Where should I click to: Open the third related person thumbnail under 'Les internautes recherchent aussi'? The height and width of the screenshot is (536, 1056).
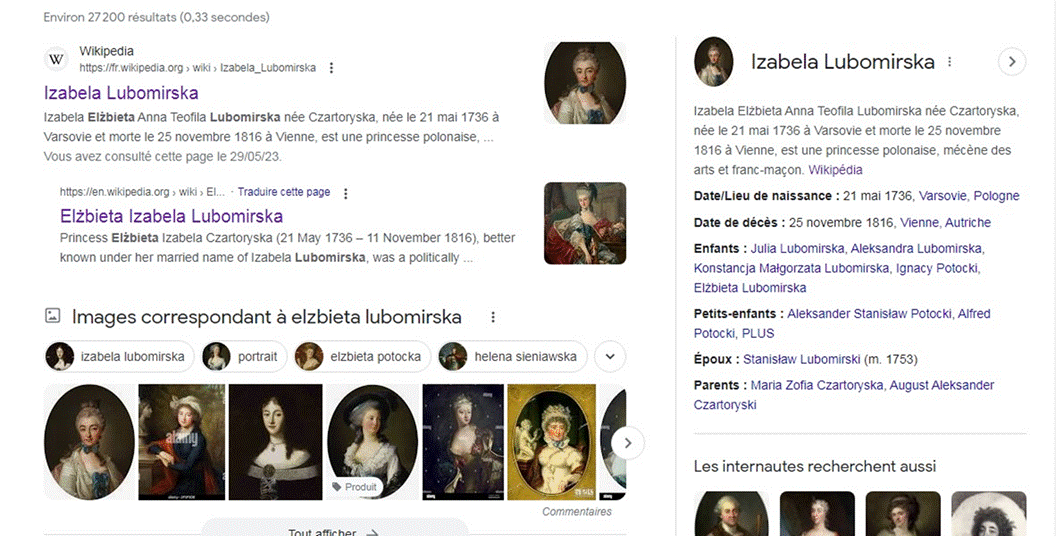pyautogui.click(x=903, y=514)
